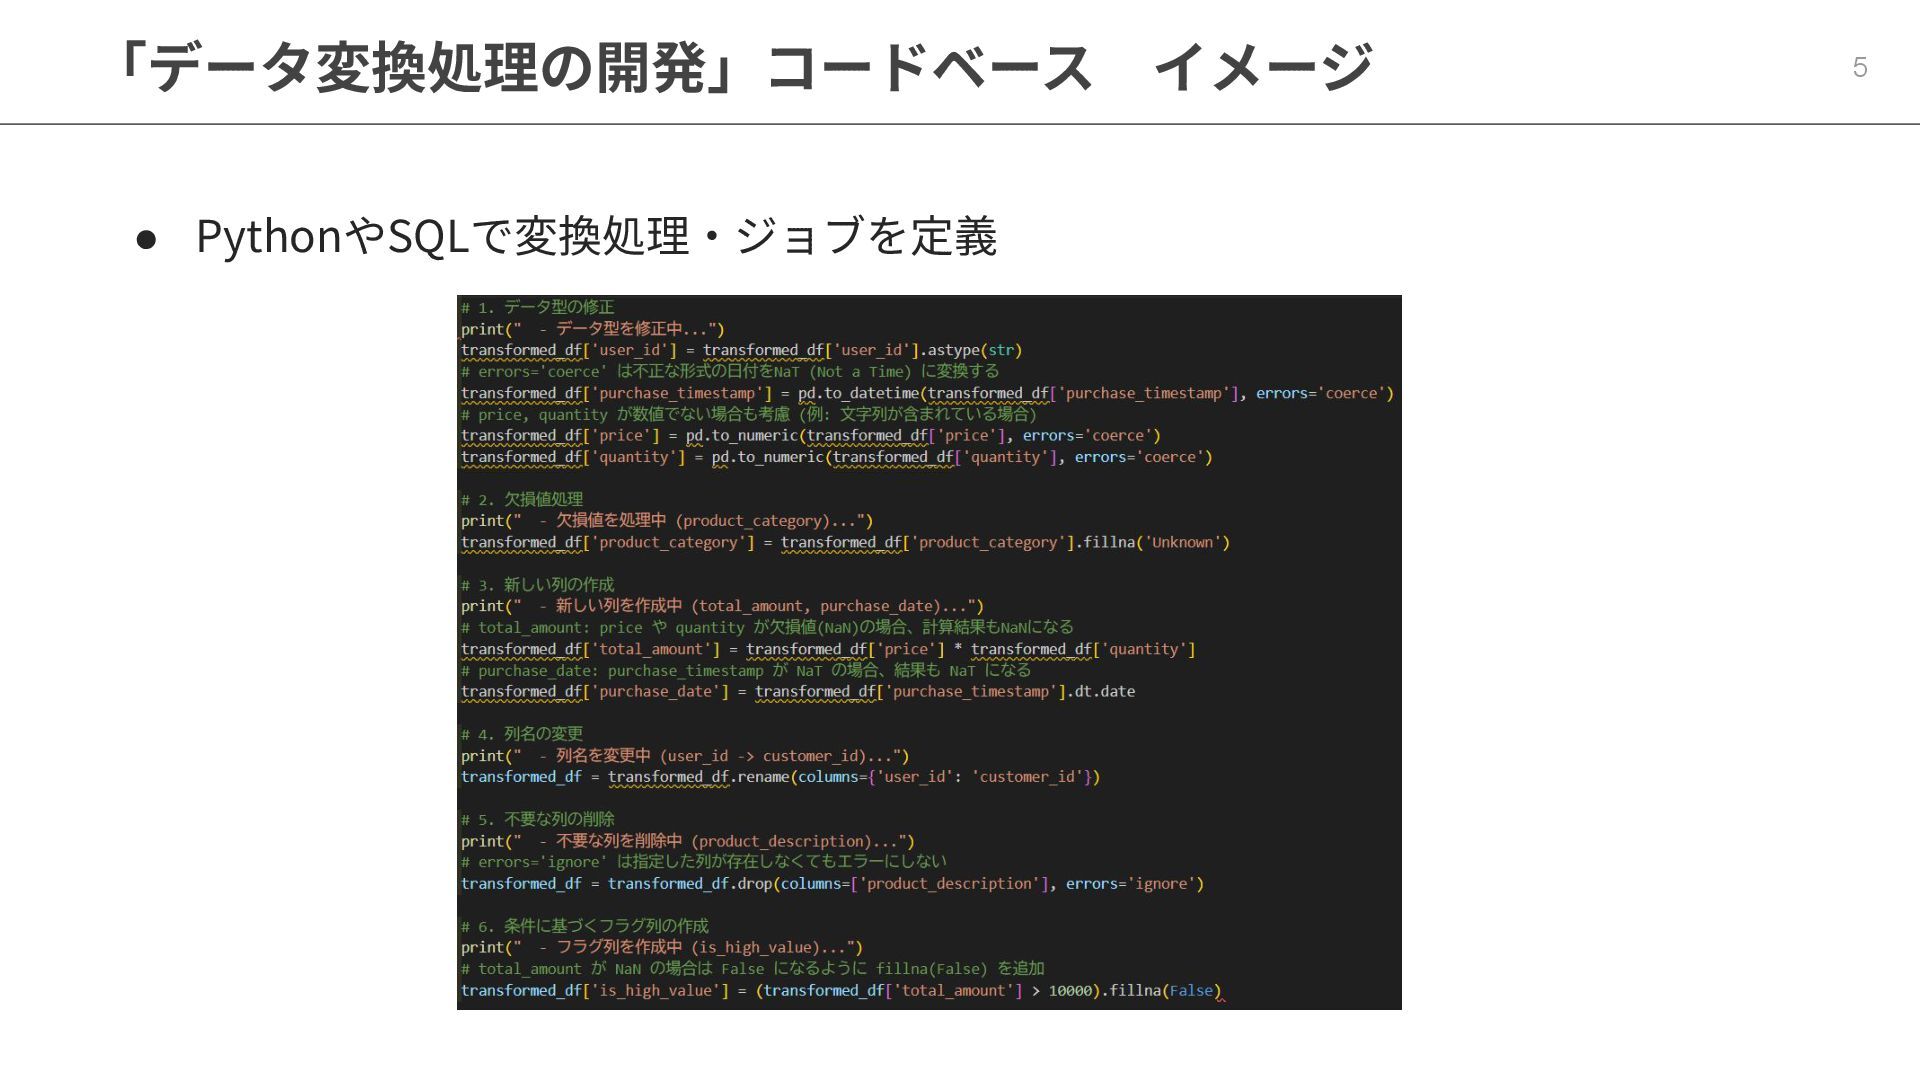Viewport: 1920px width, 1080px height.
Task: Click the astype(str) code line
Action: [x=740, y=350]
